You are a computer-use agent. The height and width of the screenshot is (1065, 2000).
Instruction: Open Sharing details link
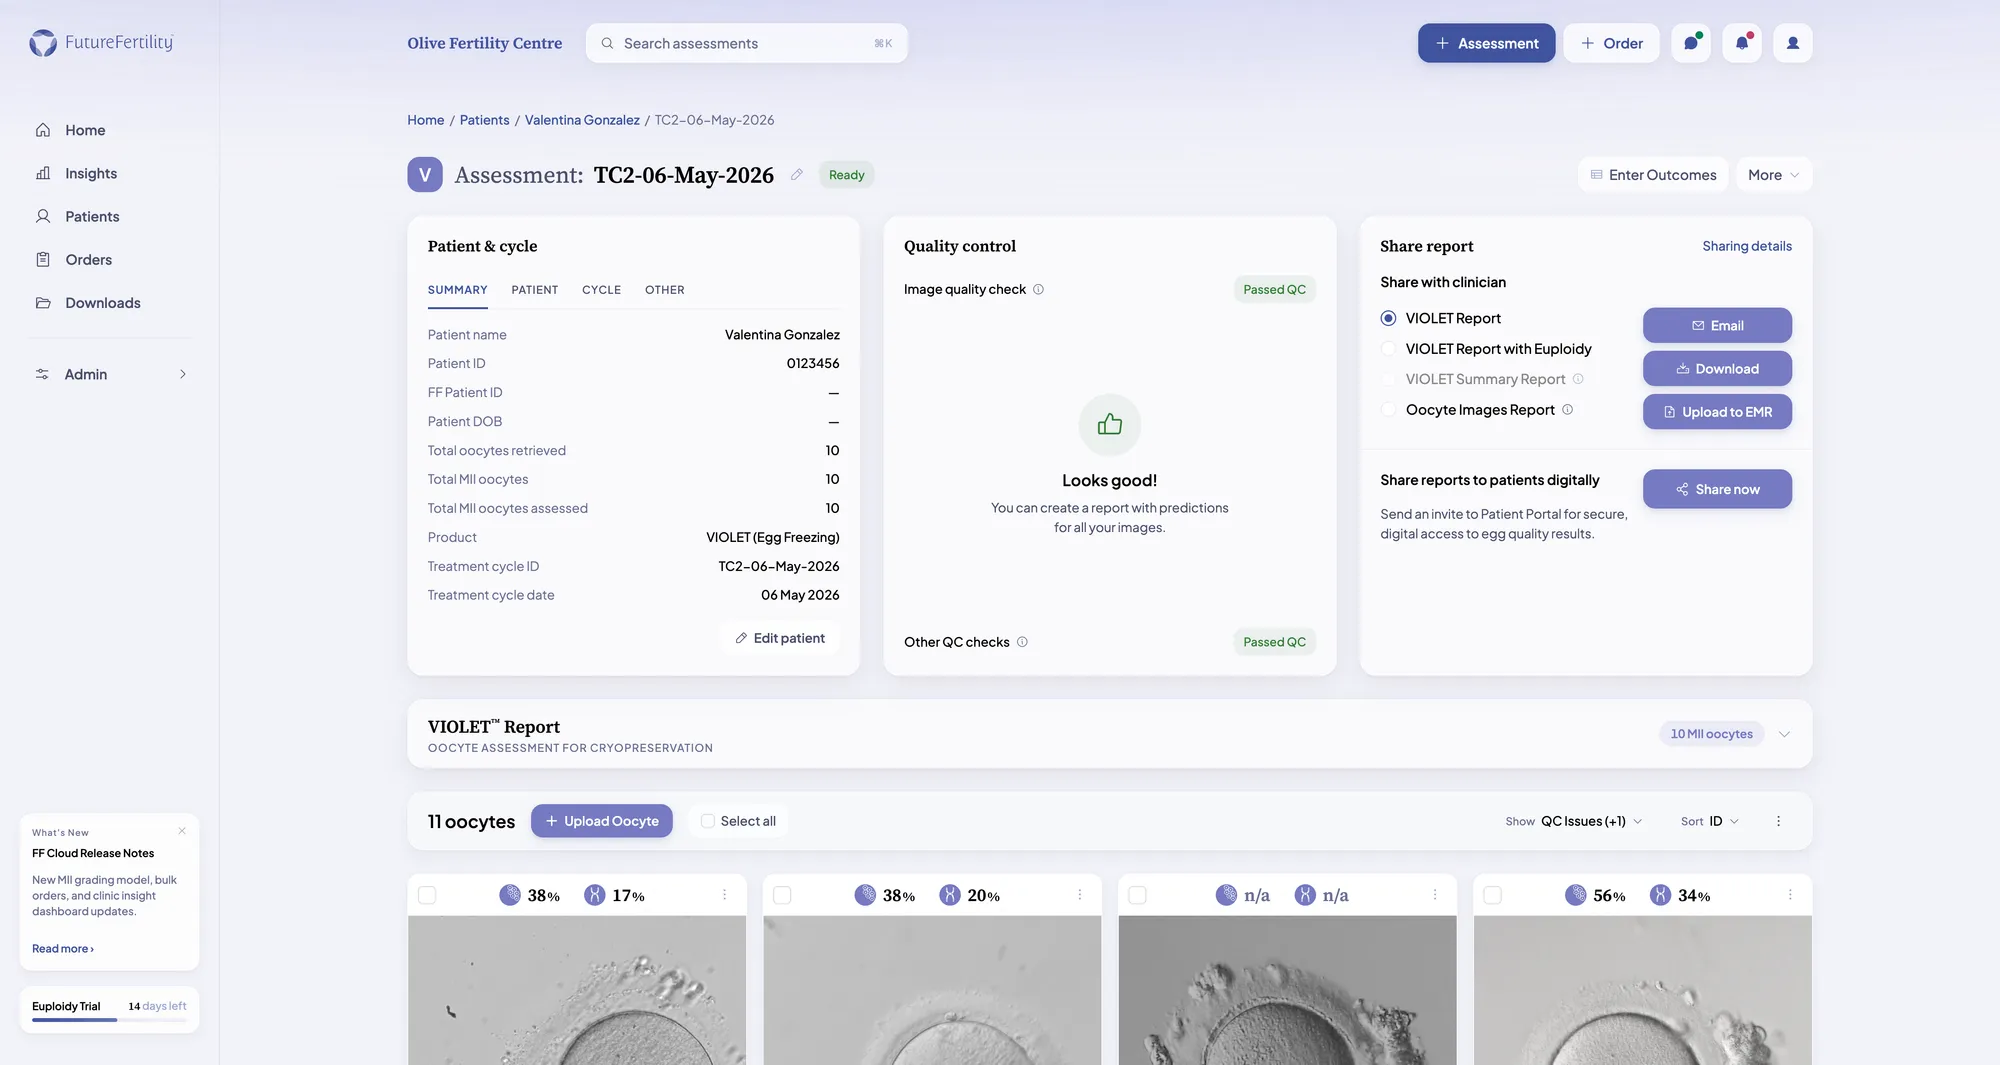[x=1747, y=246]
